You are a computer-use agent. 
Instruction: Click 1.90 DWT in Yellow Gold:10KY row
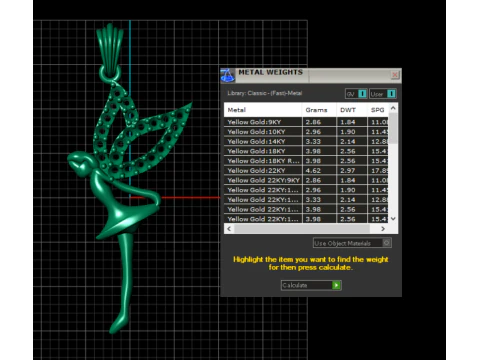348,132
